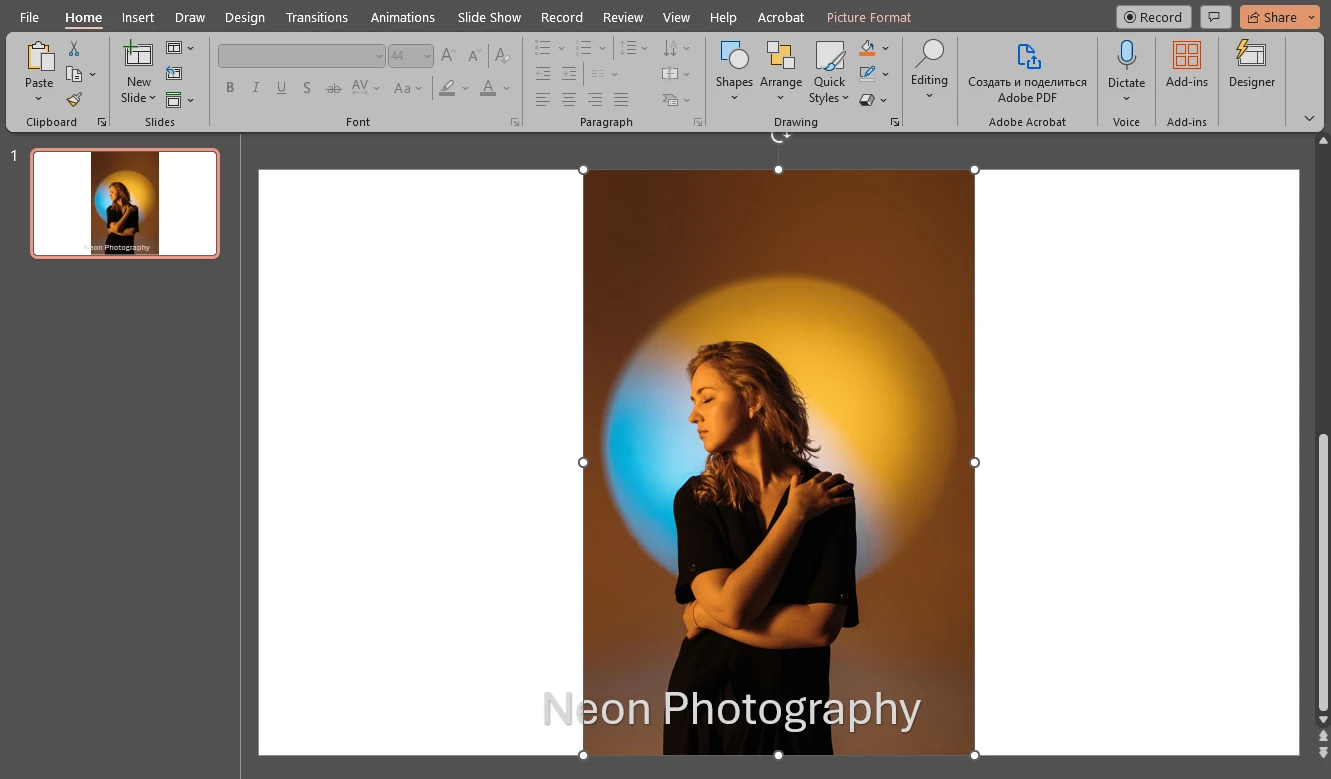The height and width of the screenshot is (779, 1331).
Task: Start recording with the Record button
Action: (x=1152, y=16)
